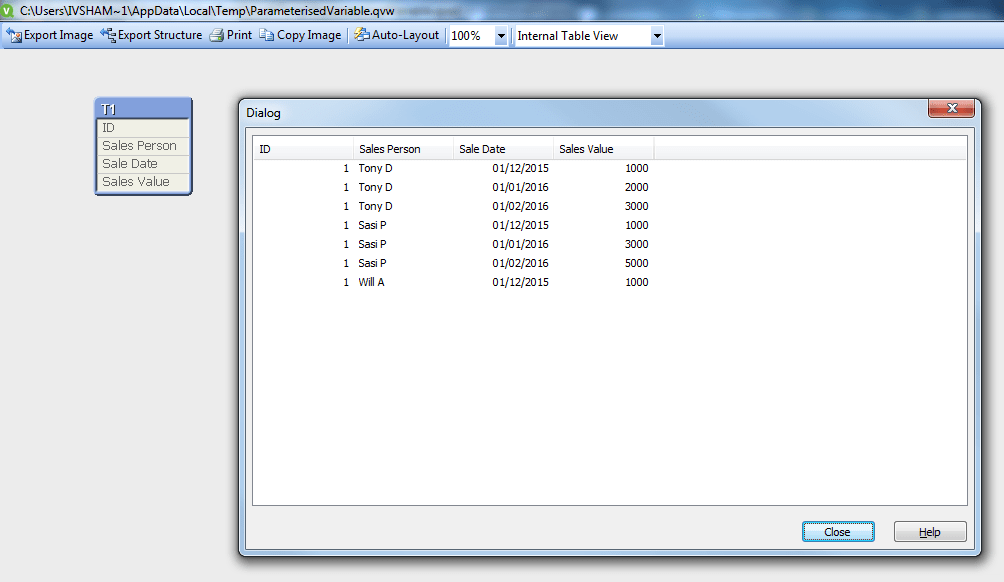Select Sale Date field in T1 table
The image size is (1004, 582).
(x=143, y=164)
